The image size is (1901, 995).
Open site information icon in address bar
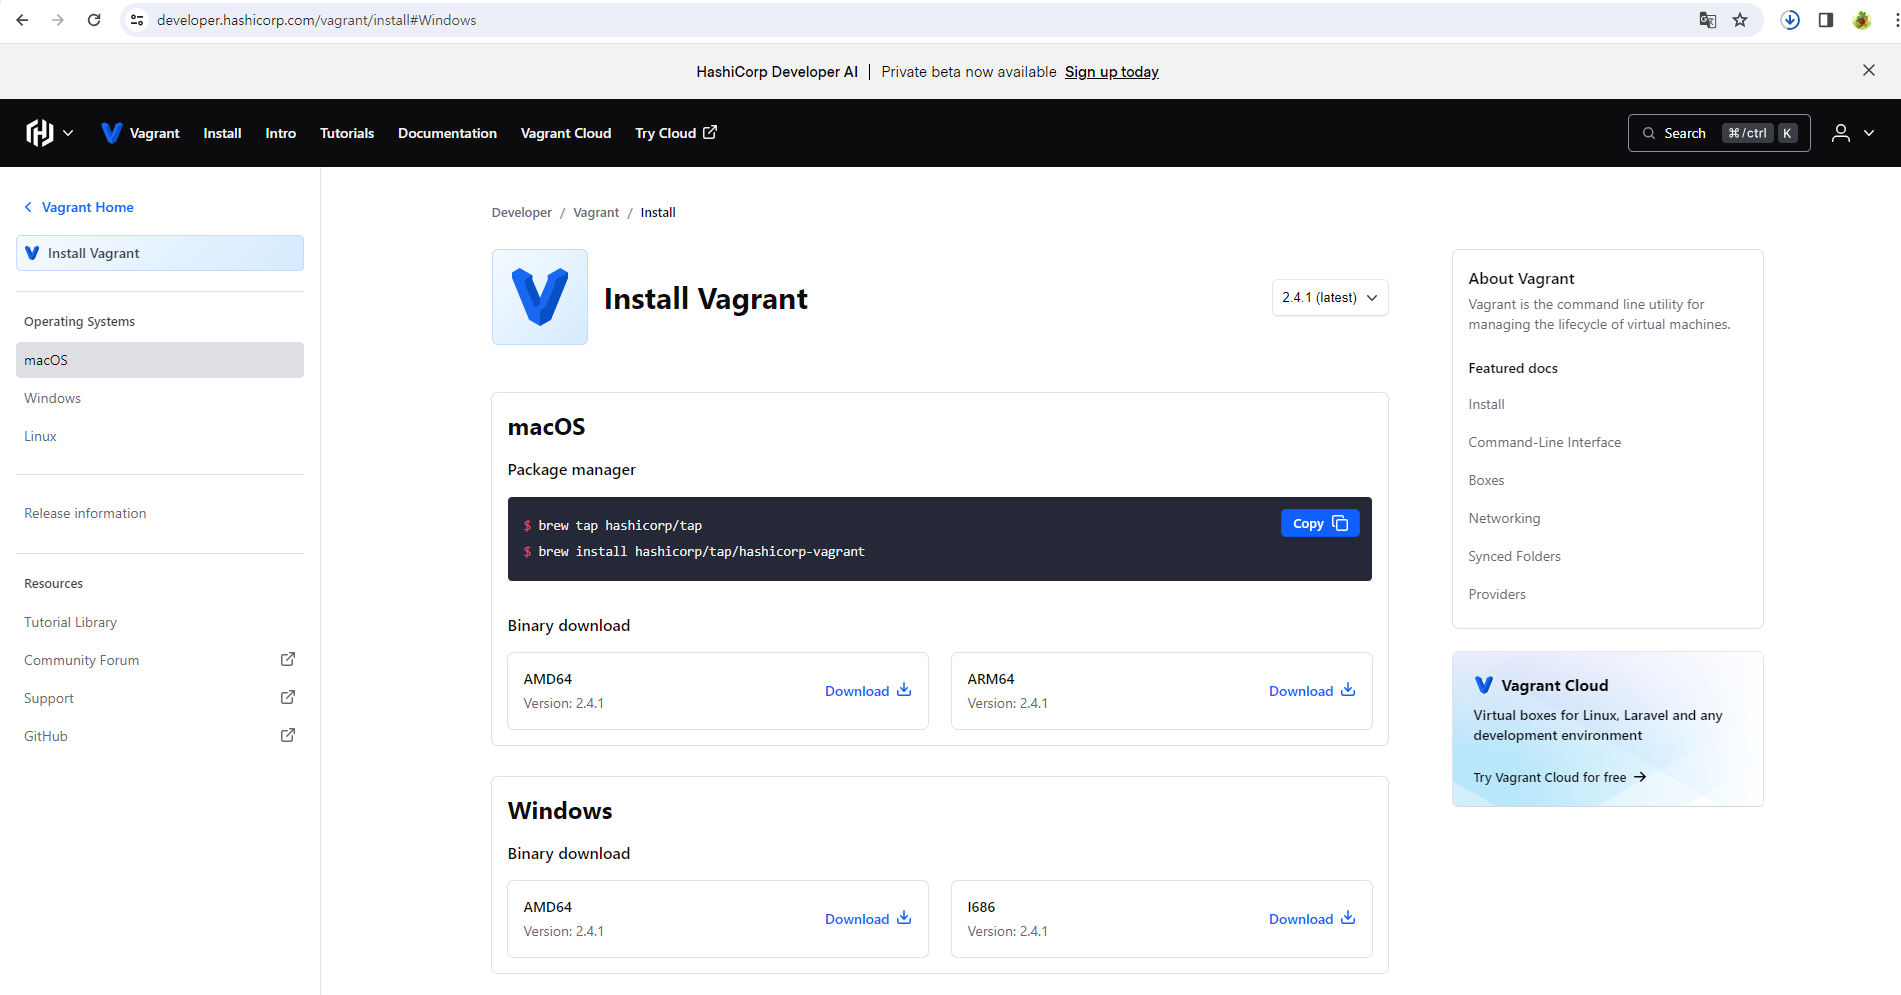point(138,20)
